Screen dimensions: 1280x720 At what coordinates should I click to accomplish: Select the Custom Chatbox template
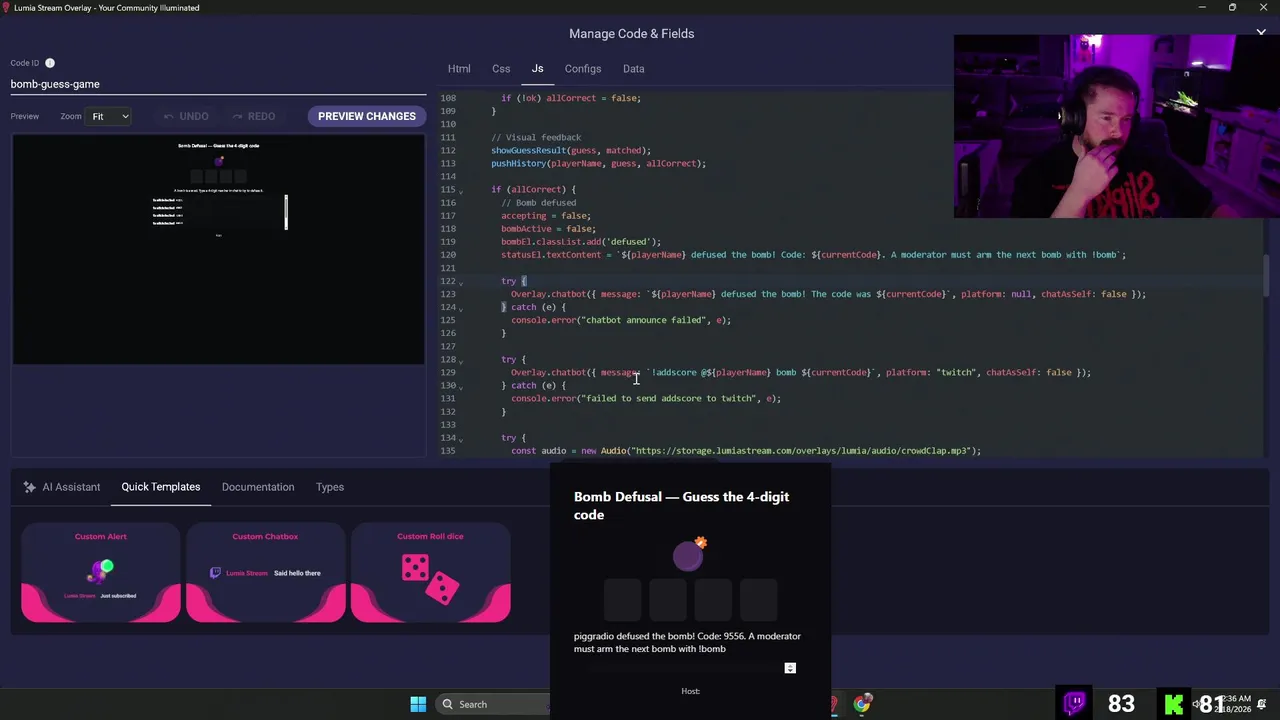(x=266, y=573)
